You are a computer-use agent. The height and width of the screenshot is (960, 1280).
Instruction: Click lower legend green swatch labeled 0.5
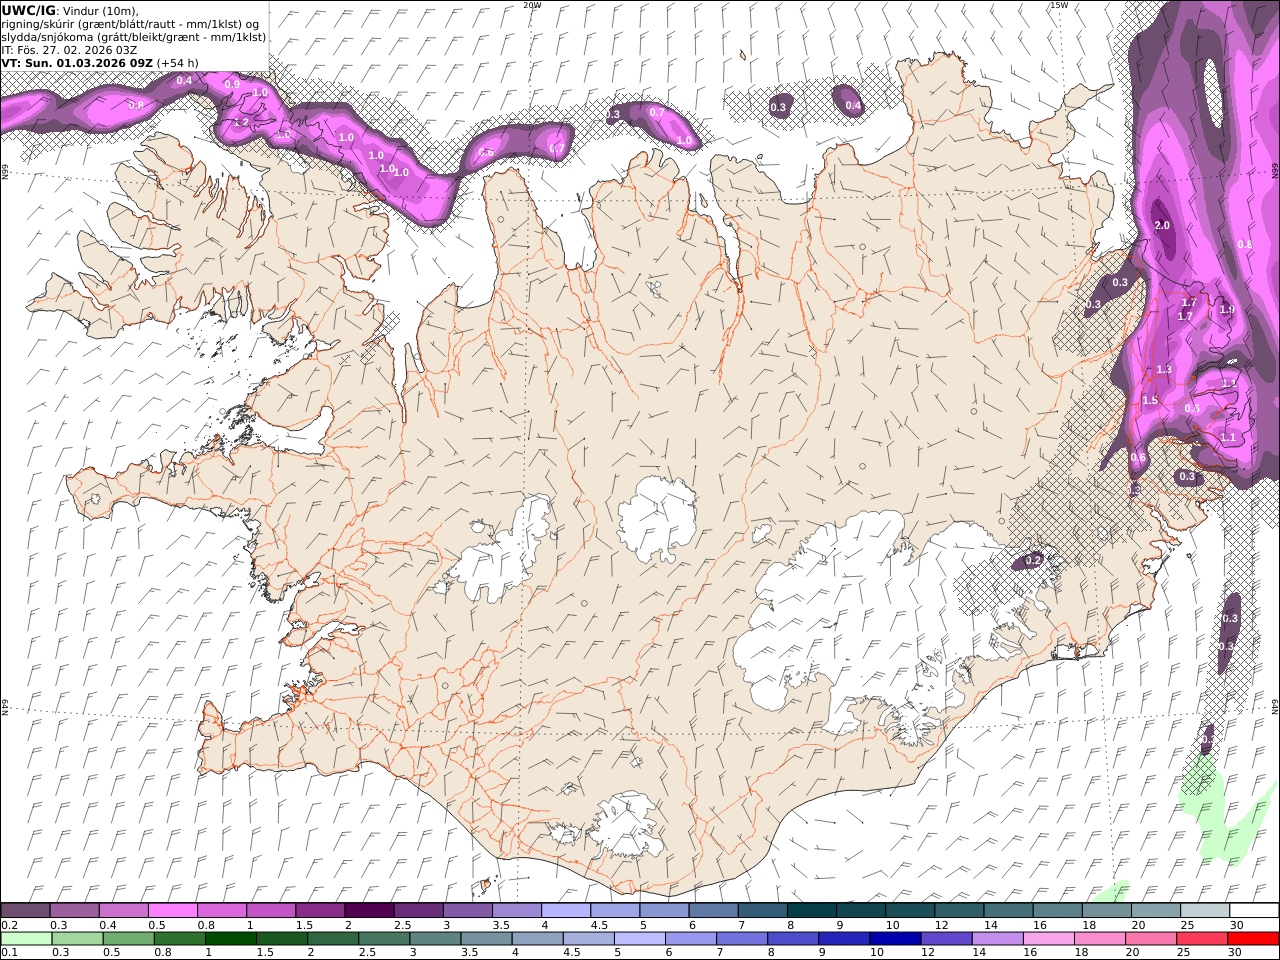click(x=128, y=938)
